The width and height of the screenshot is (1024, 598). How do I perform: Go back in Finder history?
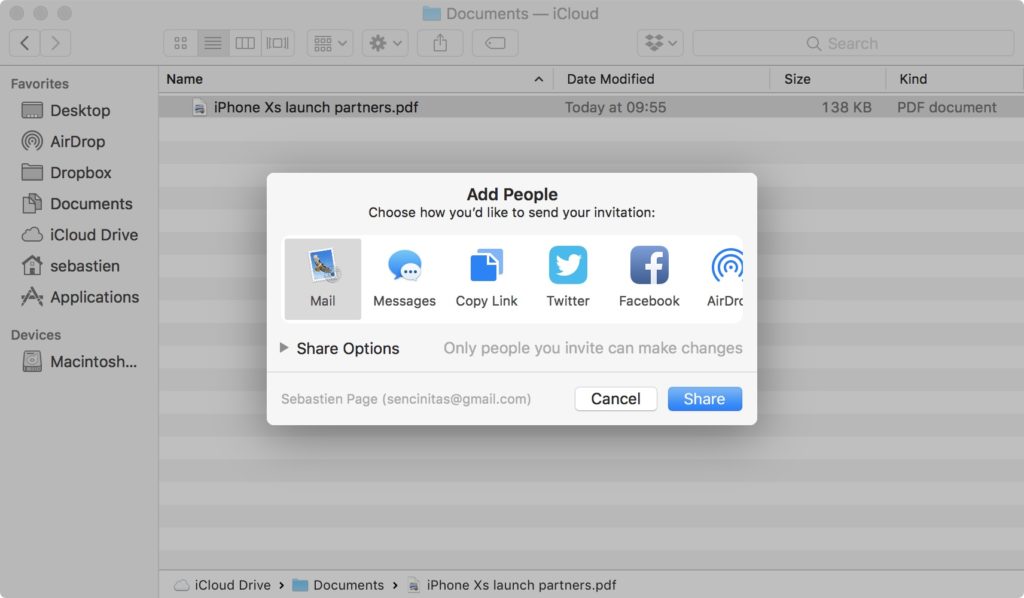point(25,43)
